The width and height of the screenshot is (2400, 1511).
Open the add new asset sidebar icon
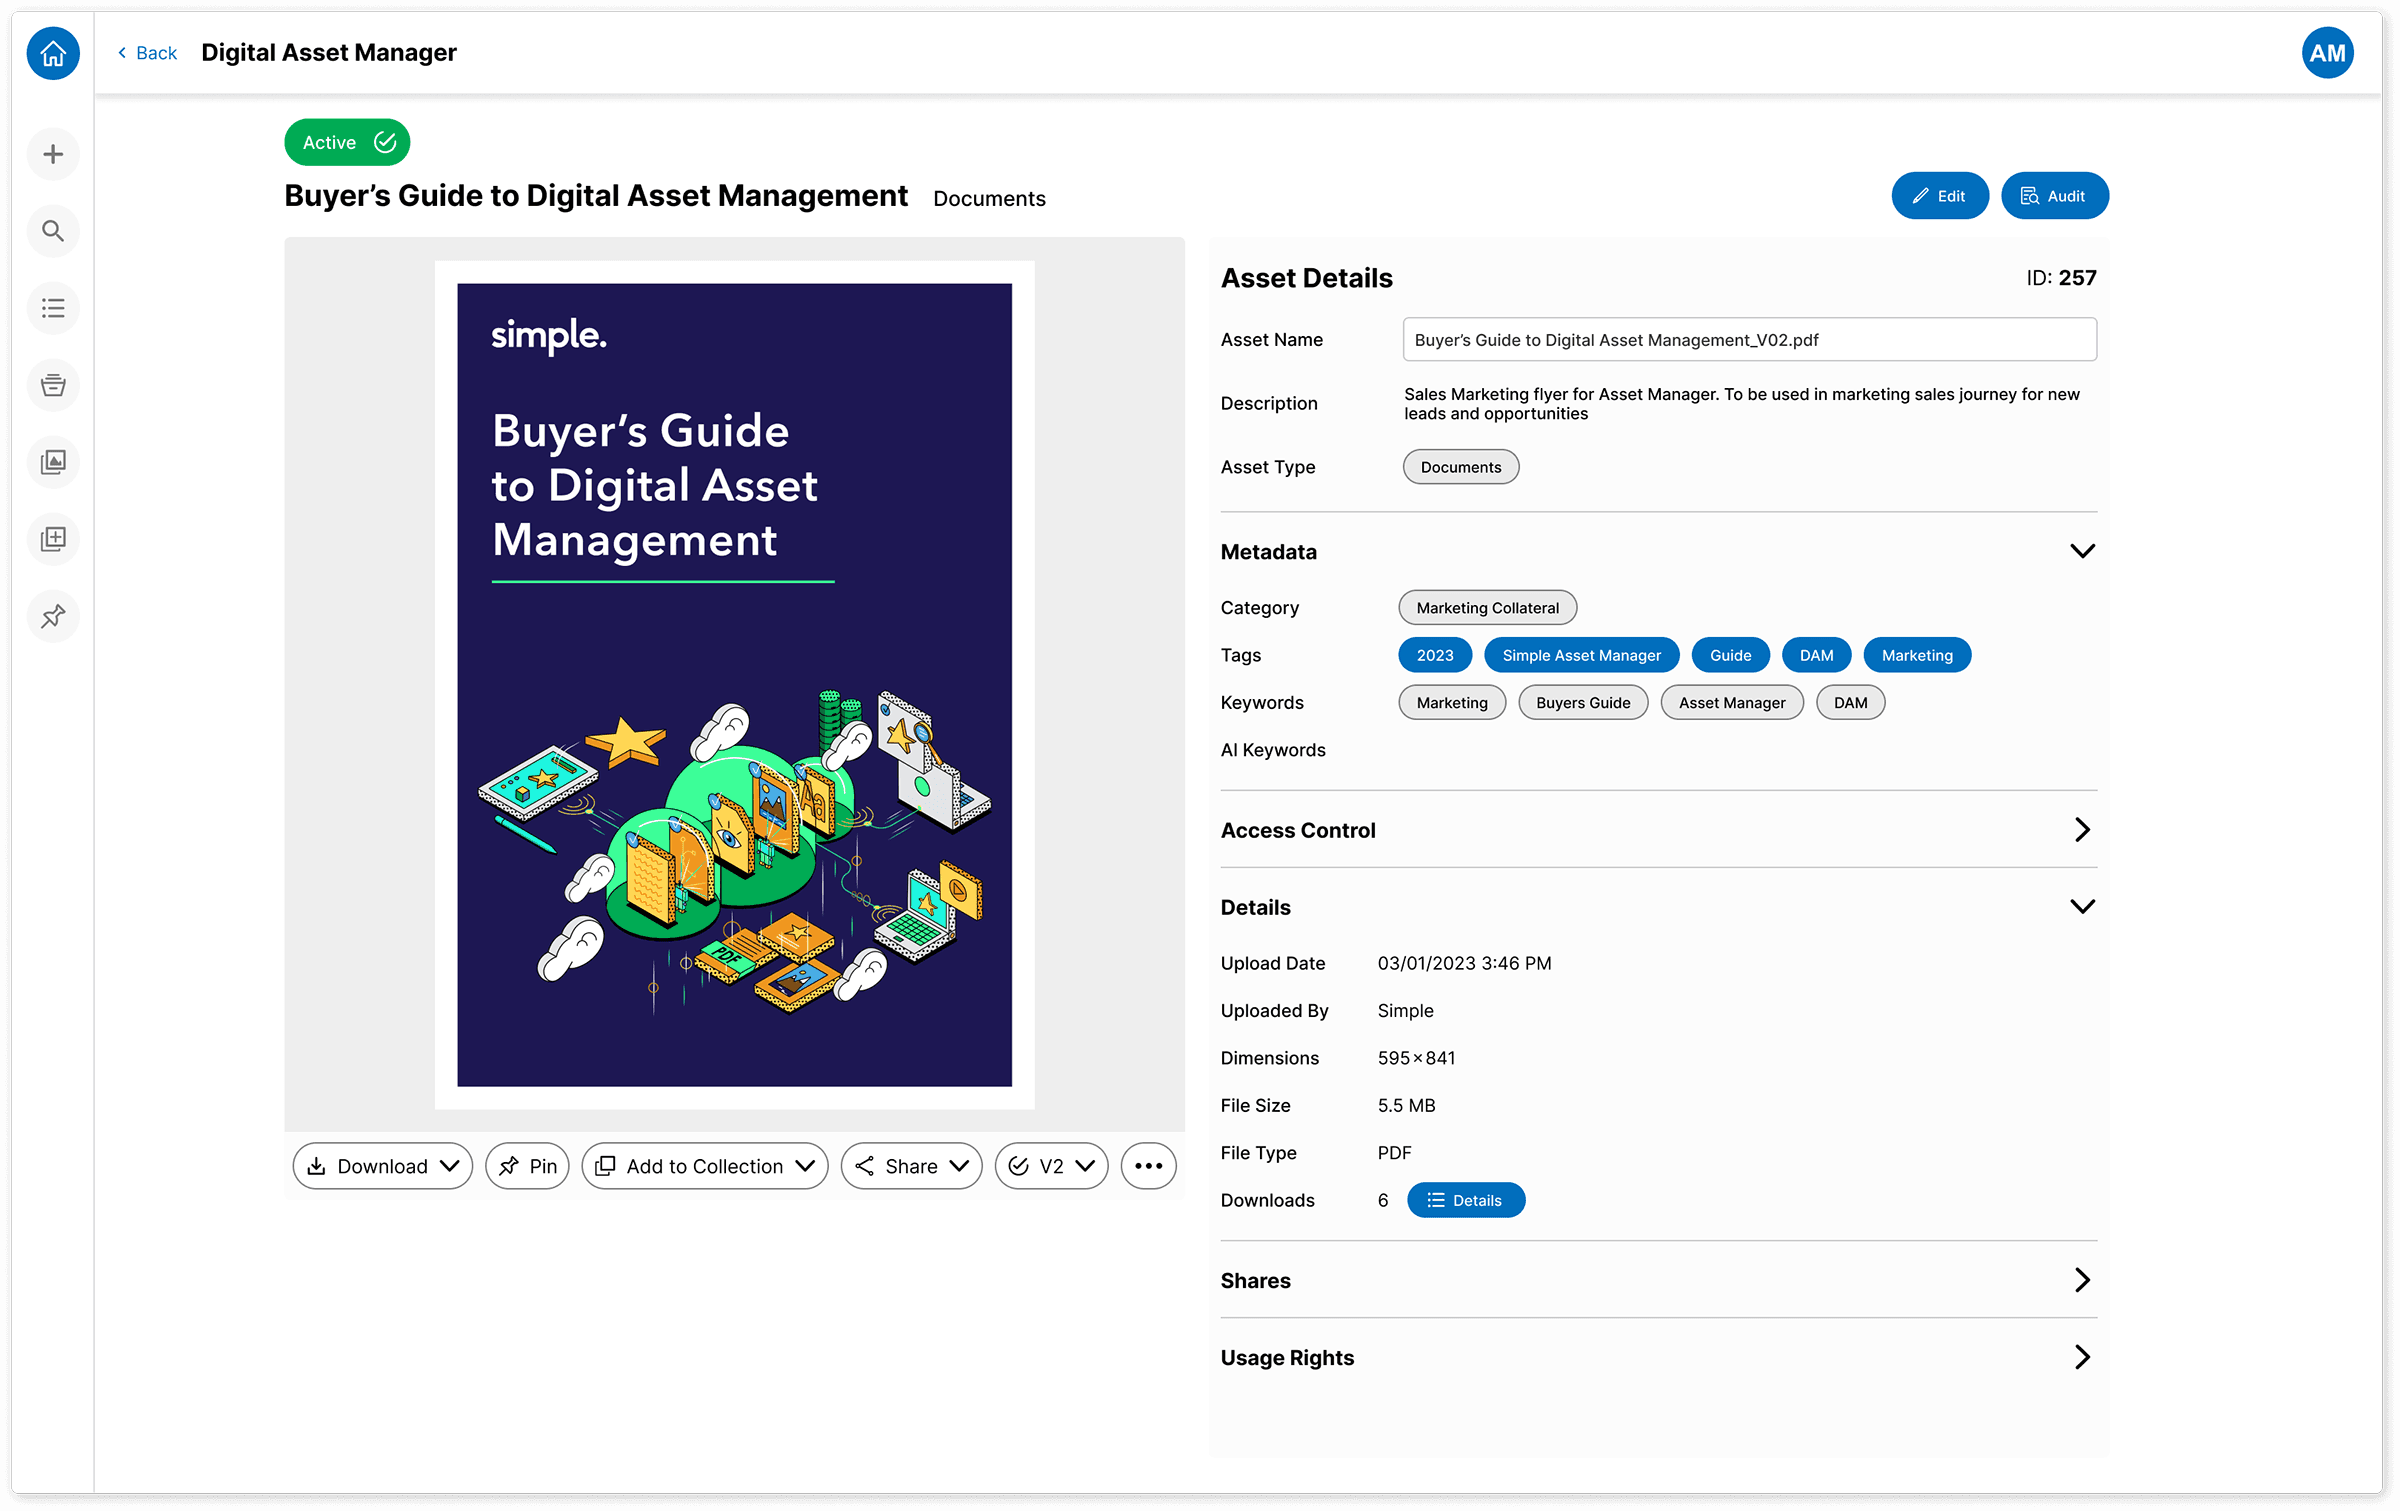coord(52,154)
